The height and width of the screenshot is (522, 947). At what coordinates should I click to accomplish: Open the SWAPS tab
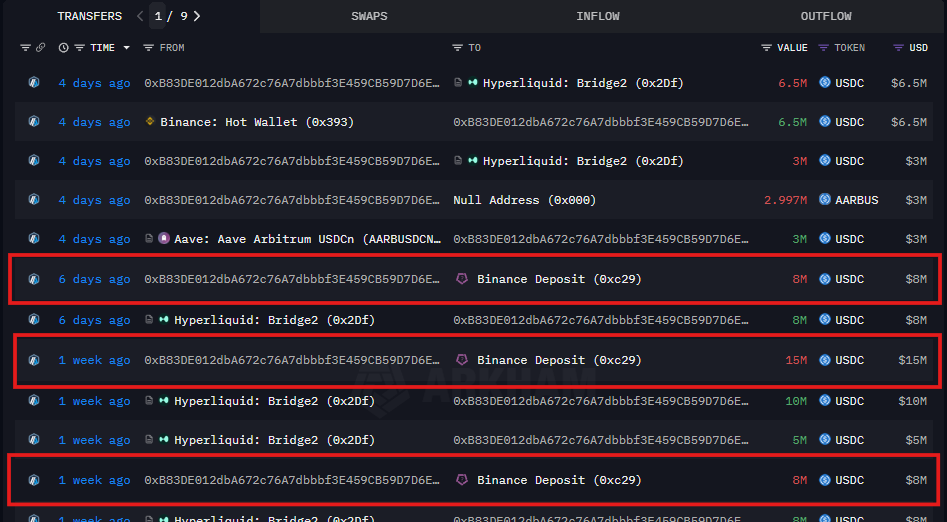pos(369,16)
